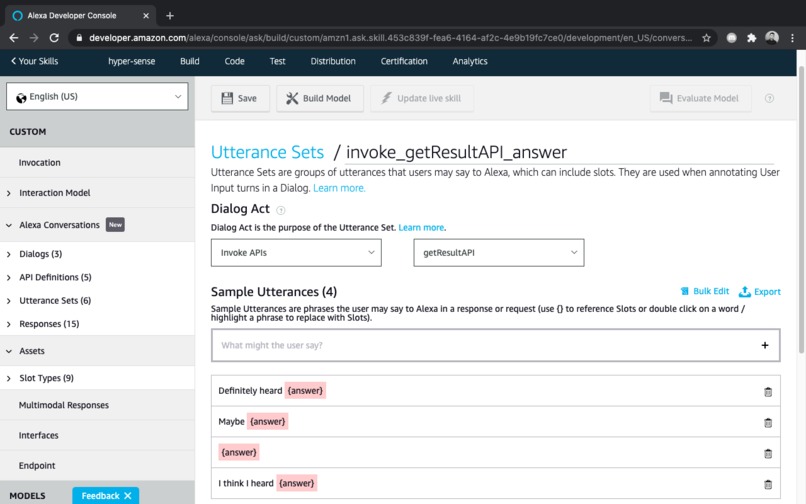Delete the 'Definitely heard {answer}' utterance
Screen dimensions: 806x504
(x=768, y=392)
